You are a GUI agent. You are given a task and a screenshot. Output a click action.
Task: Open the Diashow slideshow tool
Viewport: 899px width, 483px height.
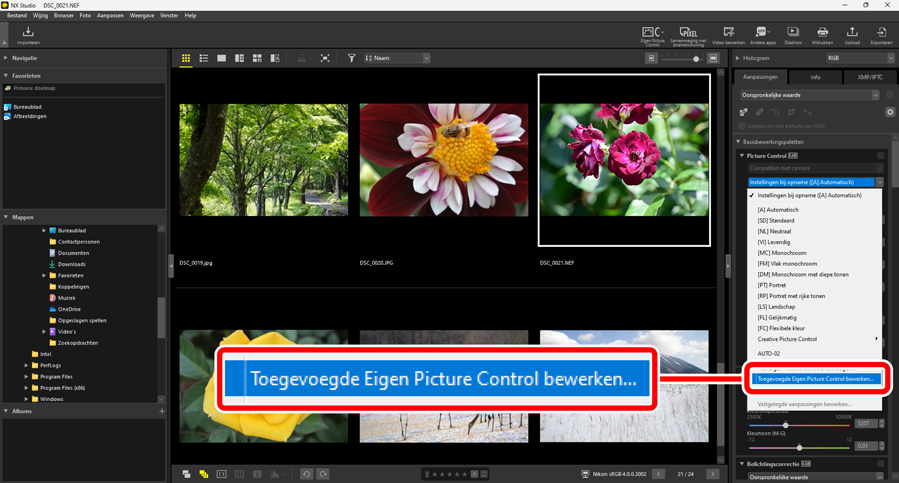tap(792, 35)
